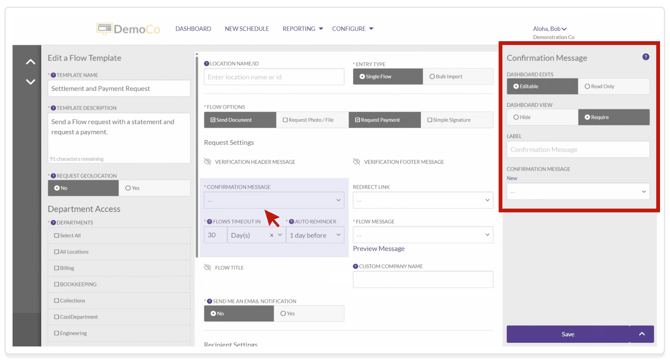Open the Flow Message dropdown
This screenshot has height=364, width=670.
423,235
